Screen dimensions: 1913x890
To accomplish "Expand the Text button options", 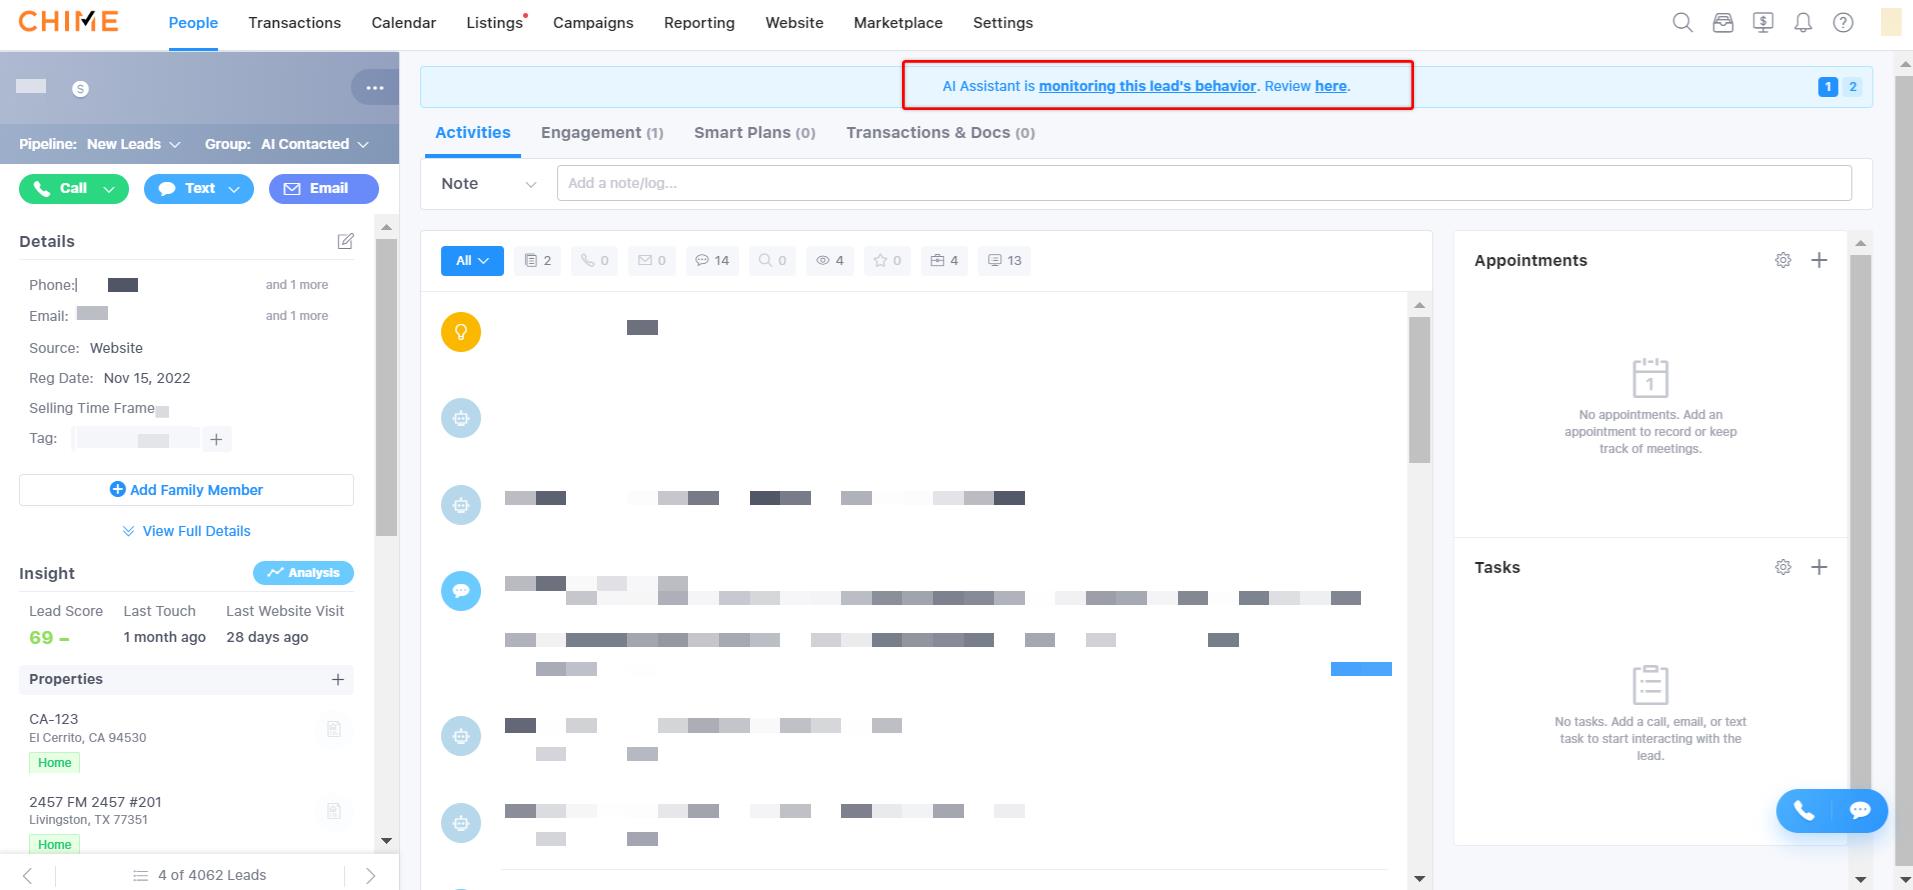I will click(235, 189).
